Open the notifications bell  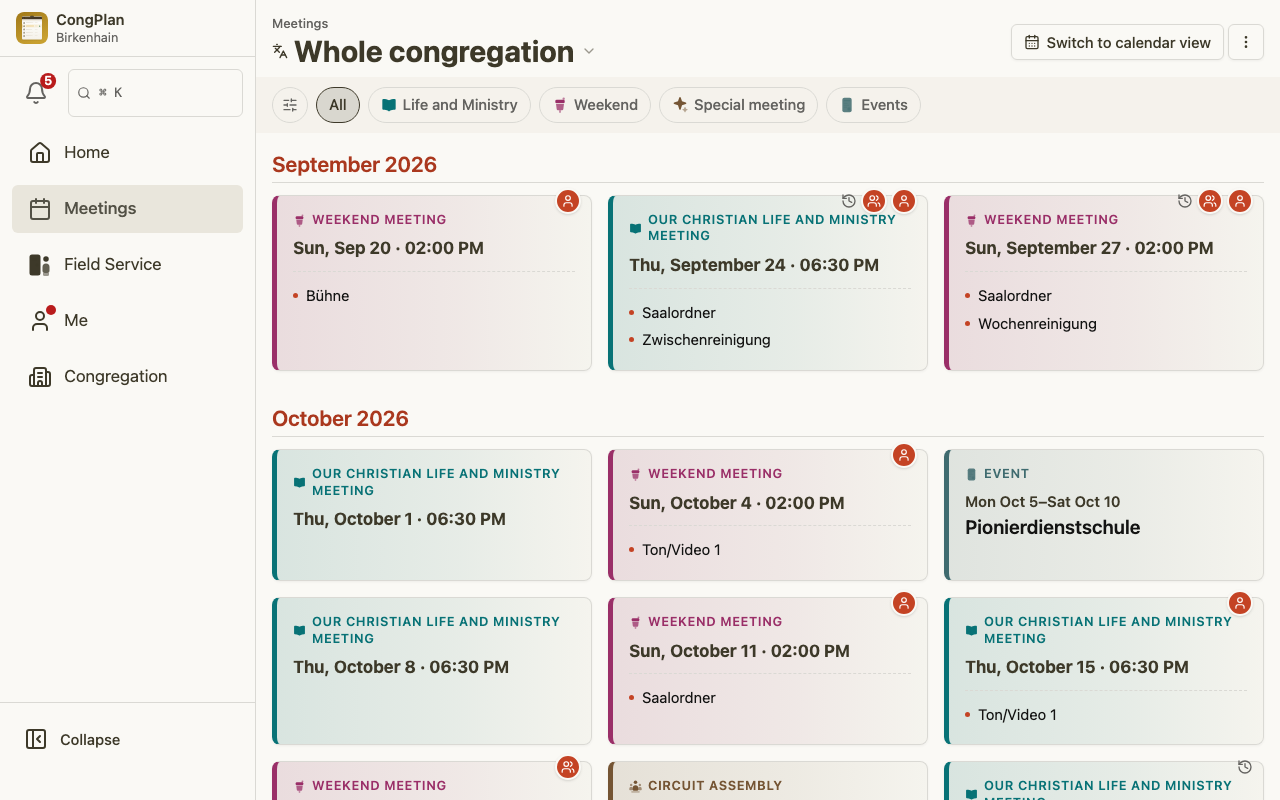(x=36, y=92)
